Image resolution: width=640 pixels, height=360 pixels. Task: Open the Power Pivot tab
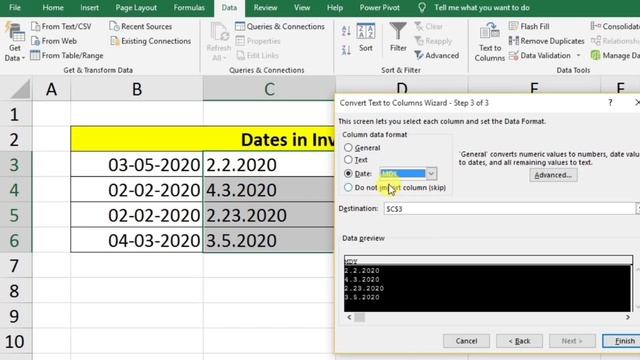[x=380, y=8]
